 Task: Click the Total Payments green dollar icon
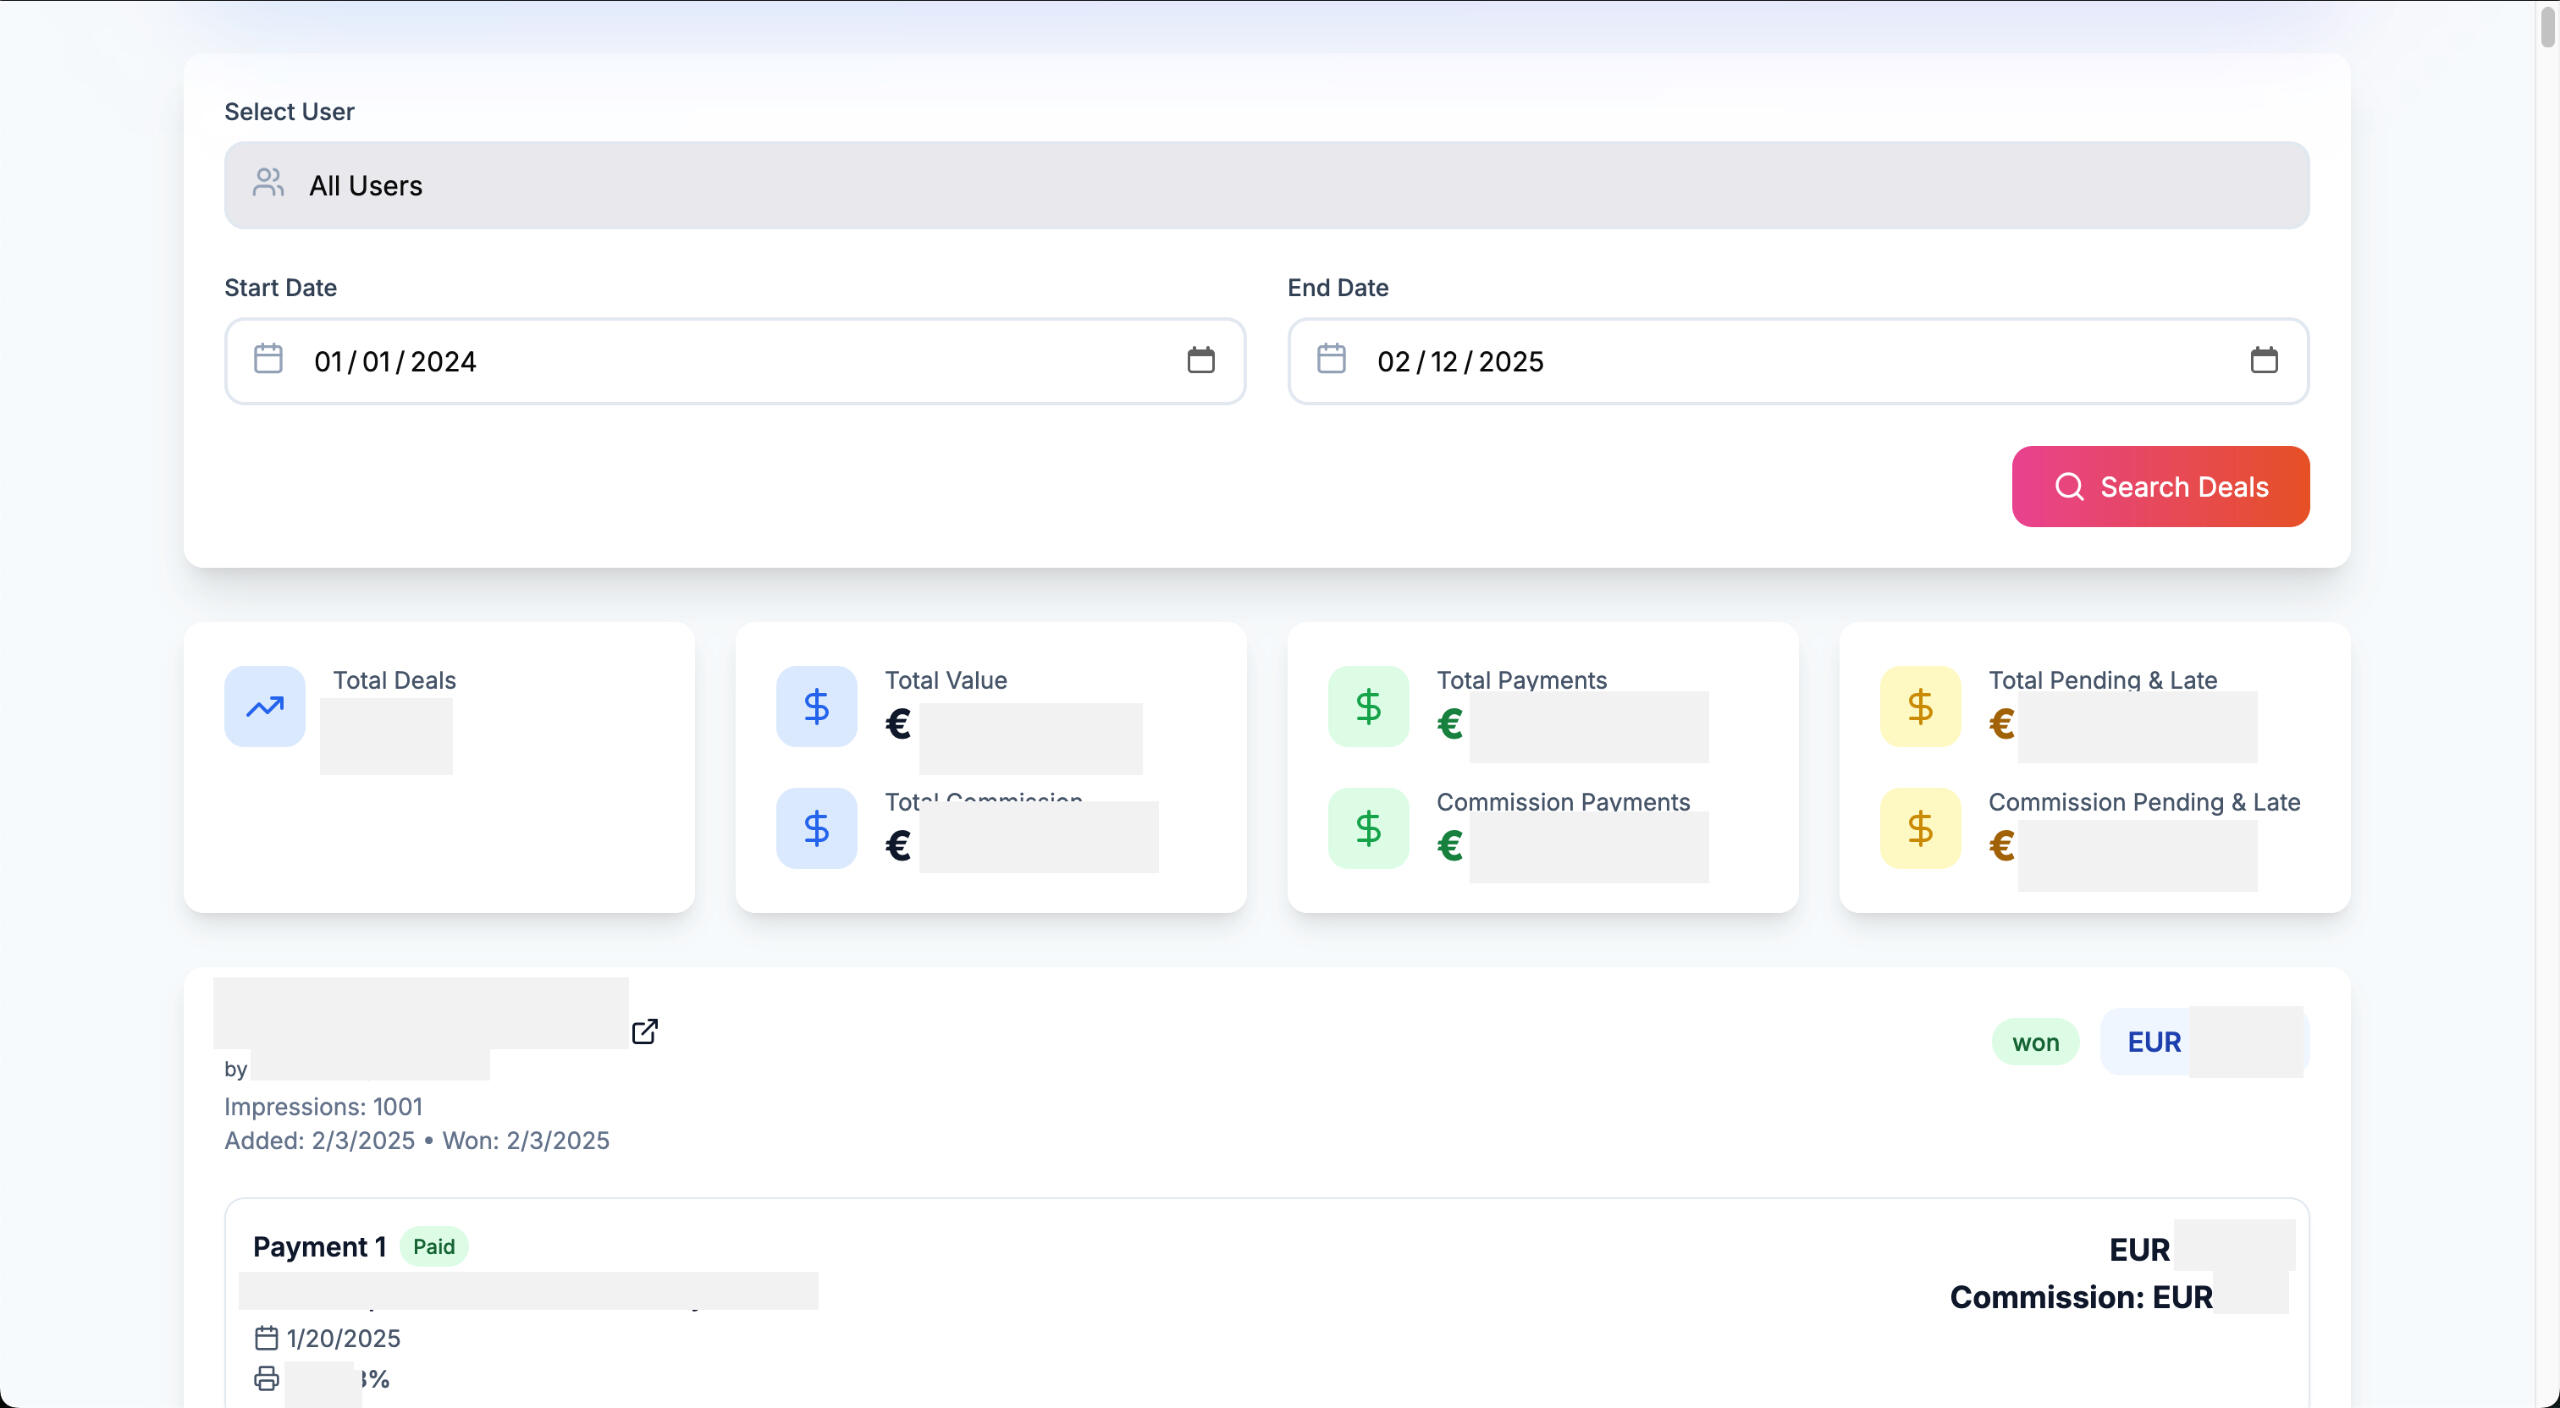(1368, 706)
